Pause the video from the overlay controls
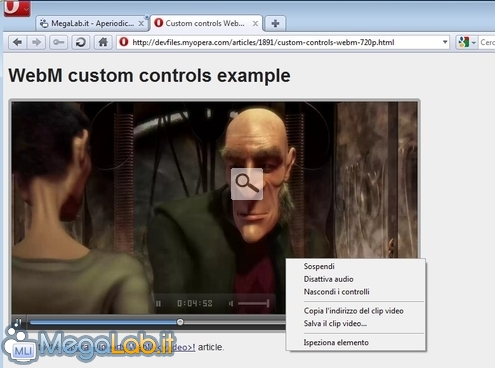 (158, 303)
